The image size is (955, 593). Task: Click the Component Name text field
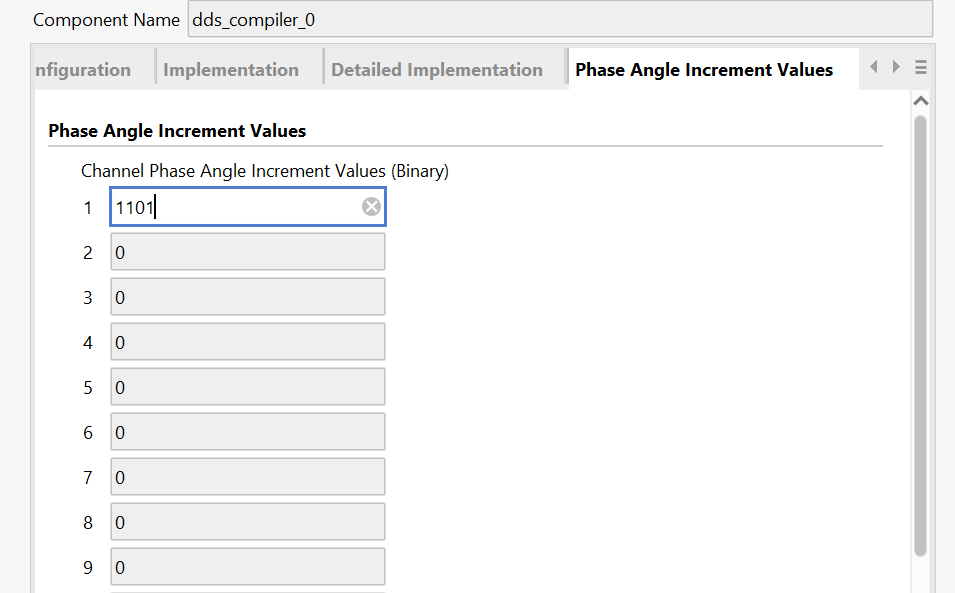pyautogui.click(x=559, y=20)
